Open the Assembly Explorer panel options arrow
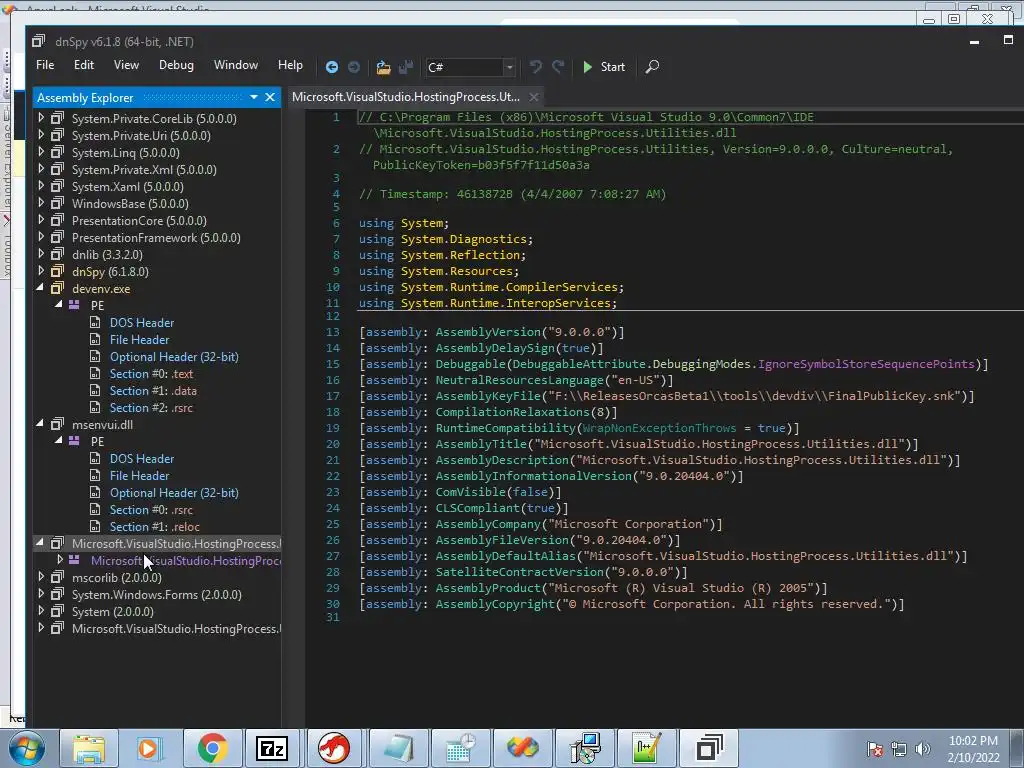The height and width of the screenshot is (768, 1024). 253,97
